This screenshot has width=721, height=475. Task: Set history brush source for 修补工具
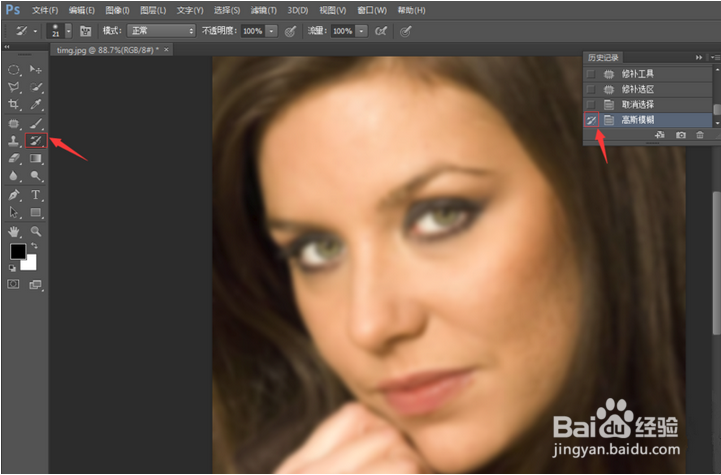(x=591, y=74)
